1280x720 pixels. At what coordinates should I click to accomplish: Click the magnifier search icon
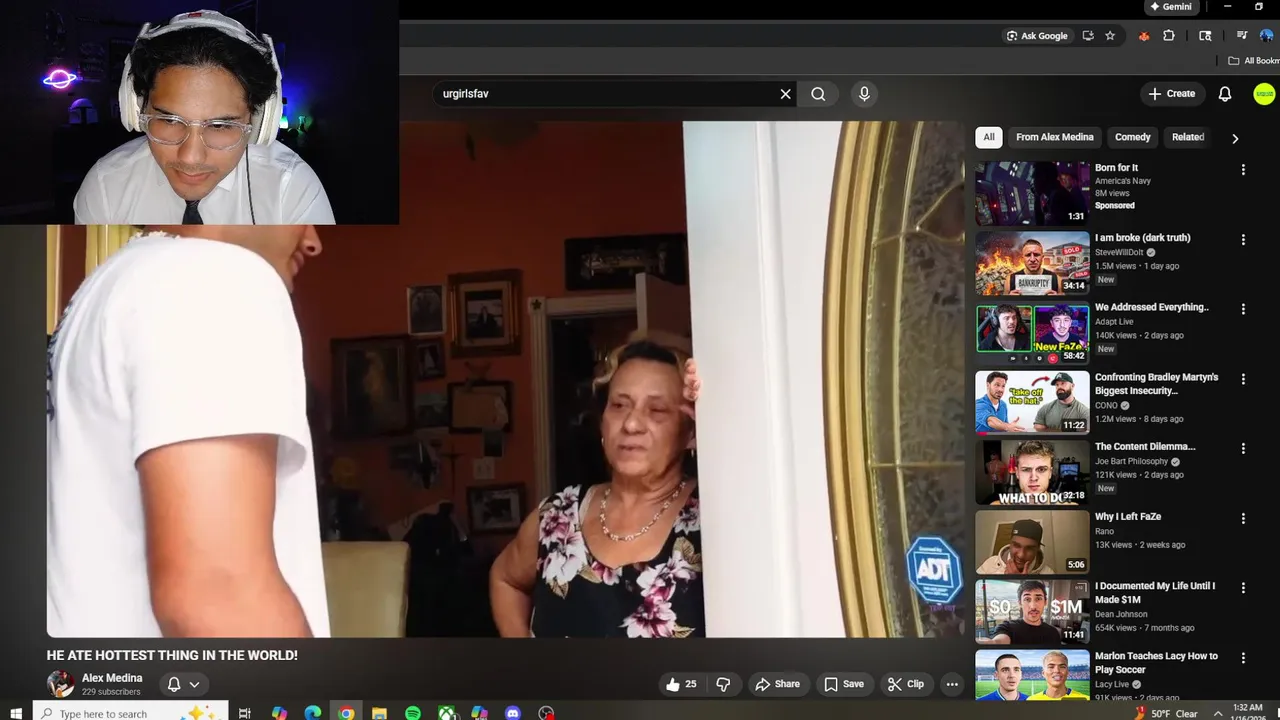point(818,94)
